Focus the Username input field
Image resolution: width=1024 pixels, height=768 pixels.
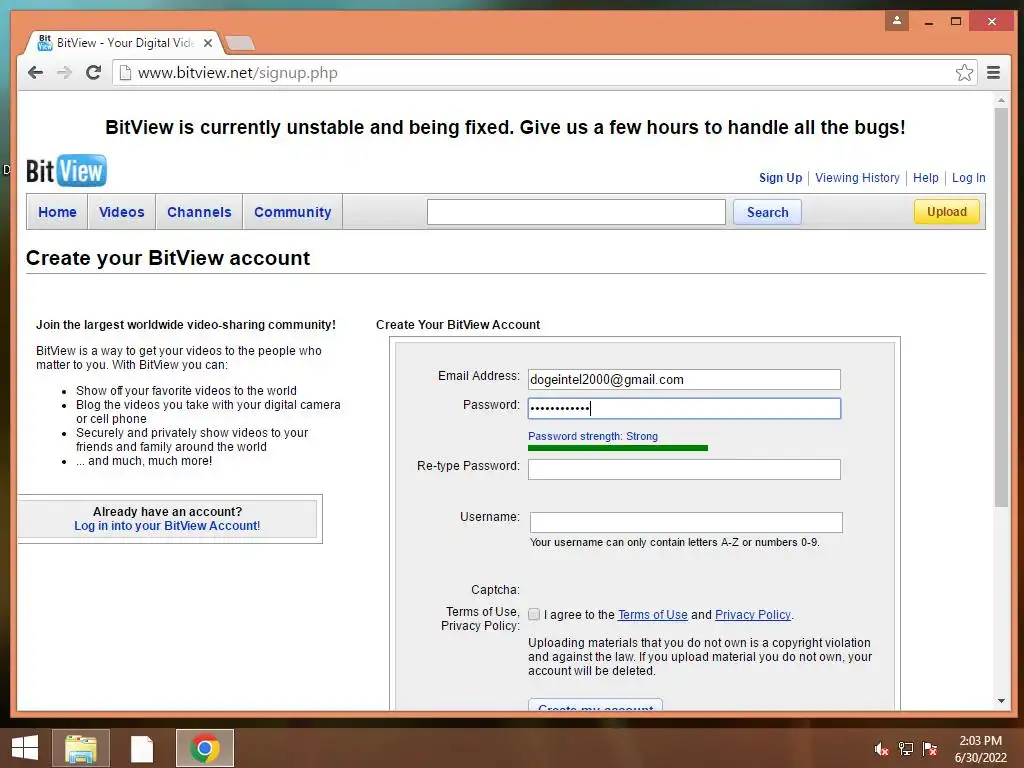pyautogui.click(x=686, y=522)
